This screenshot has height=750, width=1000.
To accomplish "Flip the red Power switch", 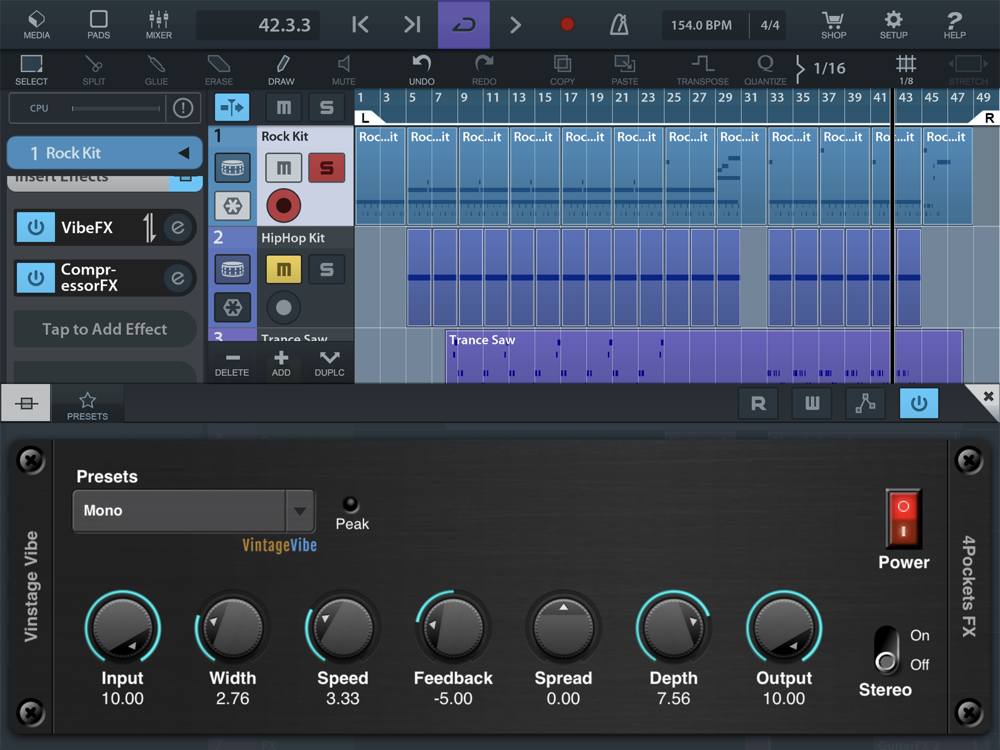I will point(903,518).
